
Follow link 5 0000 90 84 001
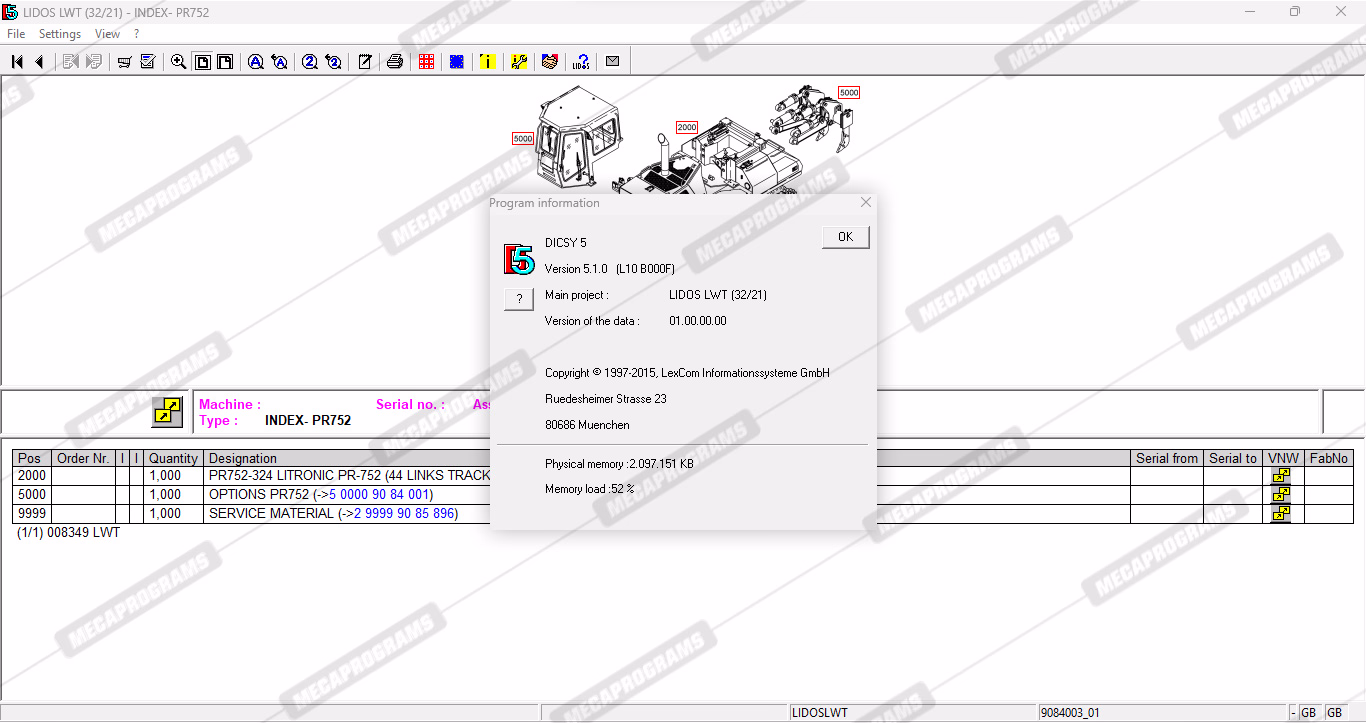click(379, 495)
